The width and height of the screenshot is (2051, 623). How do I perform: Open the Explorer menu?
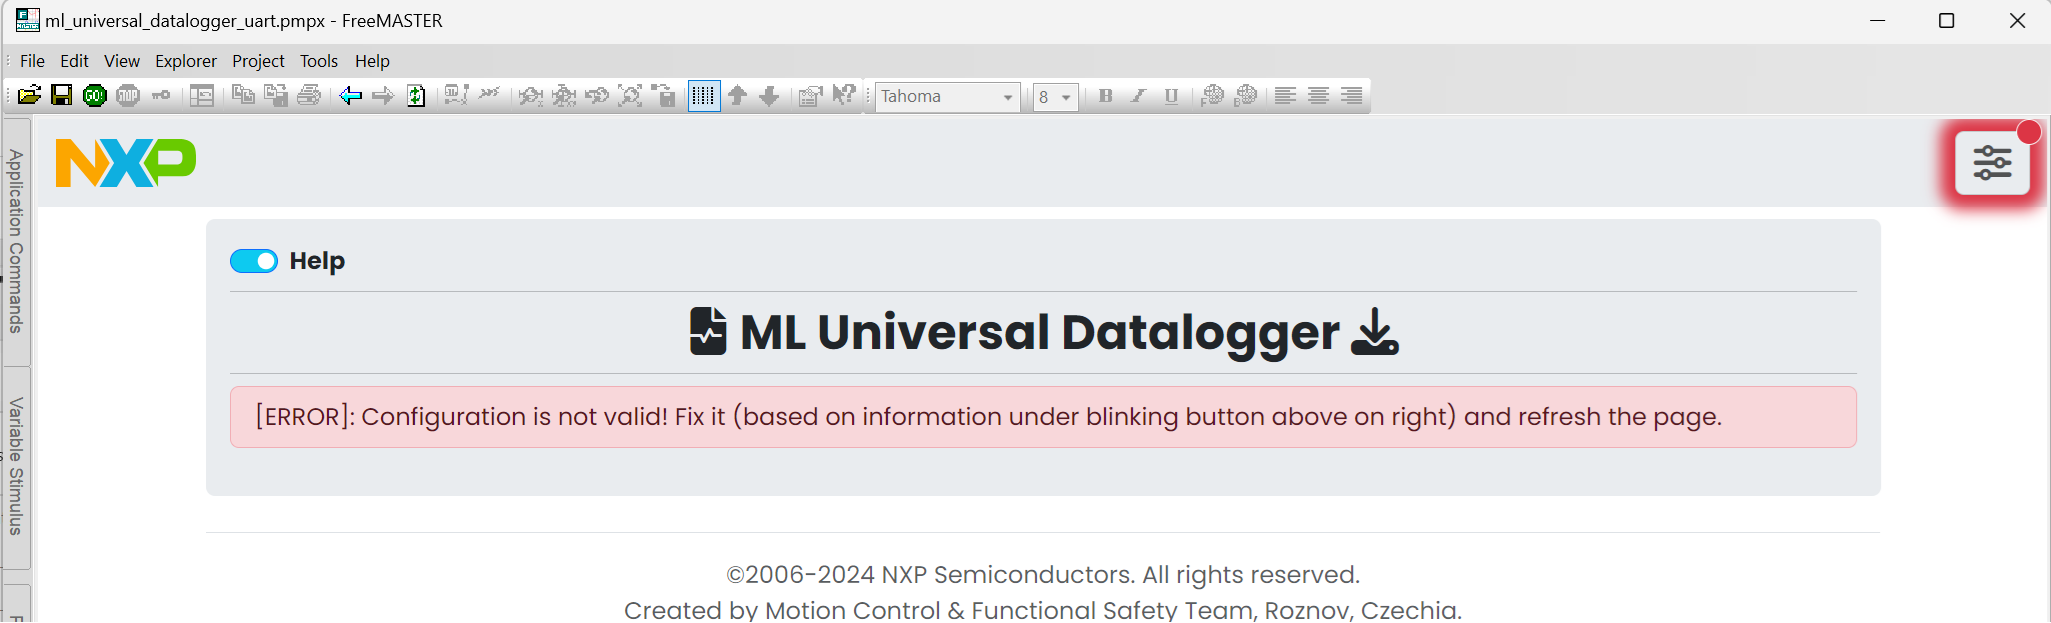click(x=186, y=61)
